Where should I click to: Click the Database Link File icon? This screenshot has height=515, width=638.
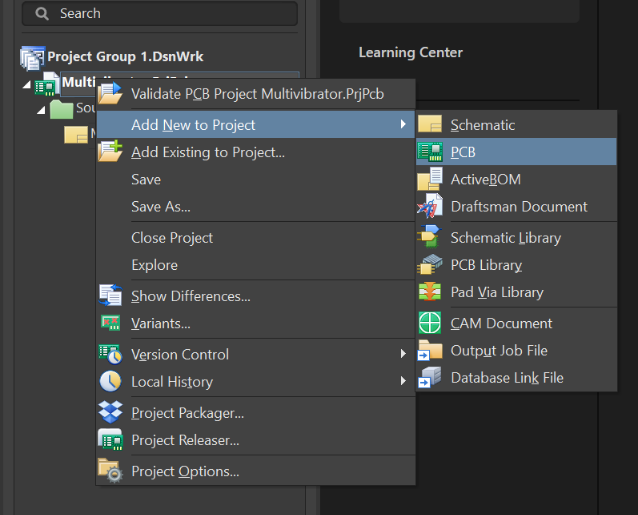click(430, 378)
